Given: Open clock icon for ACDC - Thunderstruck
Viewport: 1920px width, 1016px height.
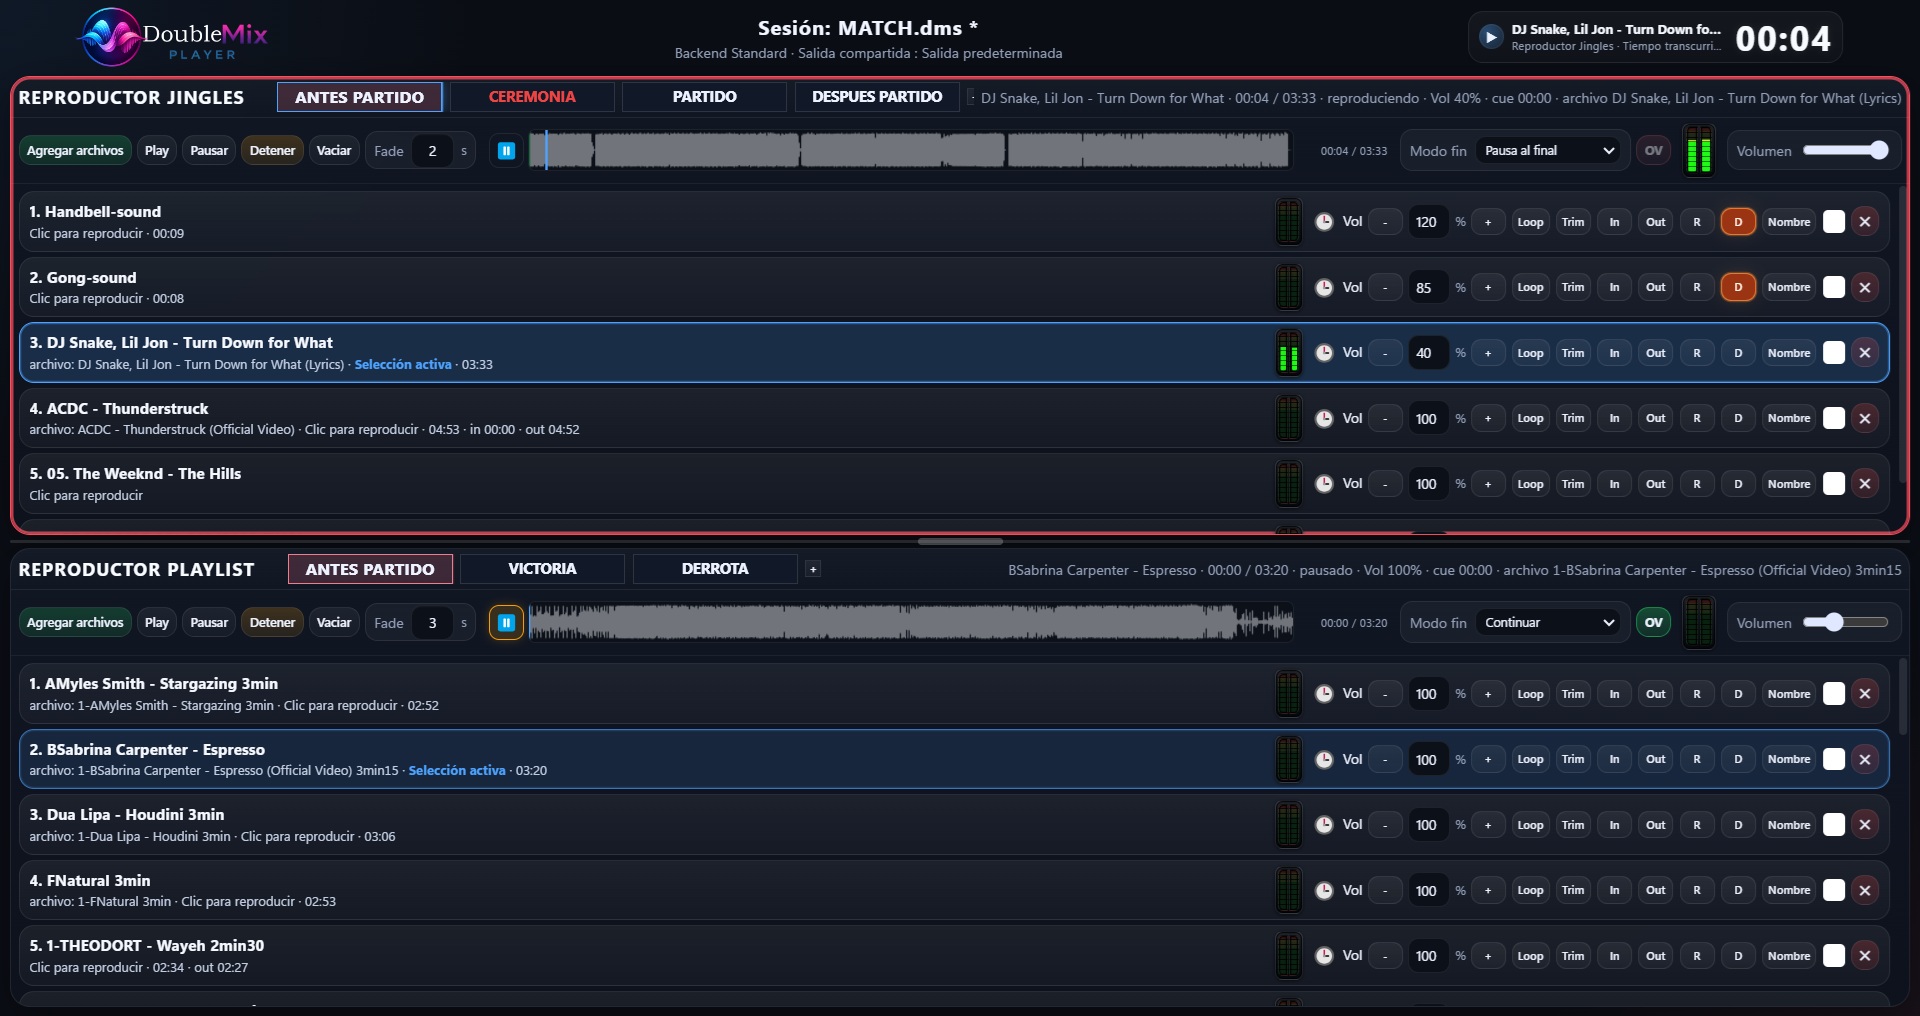Looking at the screenshot, I should pos(1324,419).
